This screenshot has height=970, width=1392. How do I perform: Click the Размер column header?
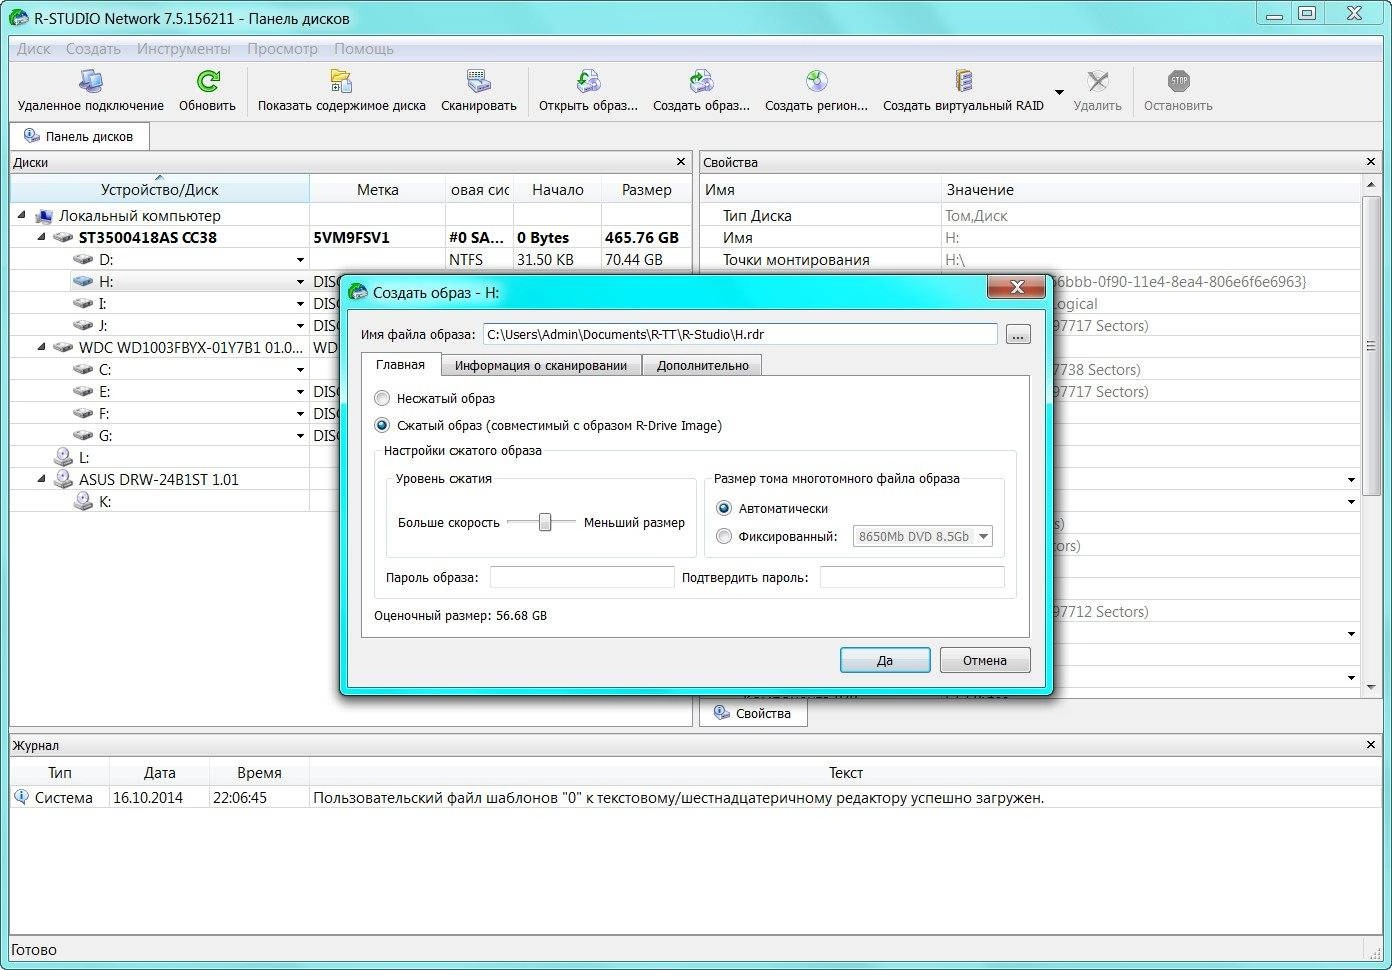click(646, 189)
